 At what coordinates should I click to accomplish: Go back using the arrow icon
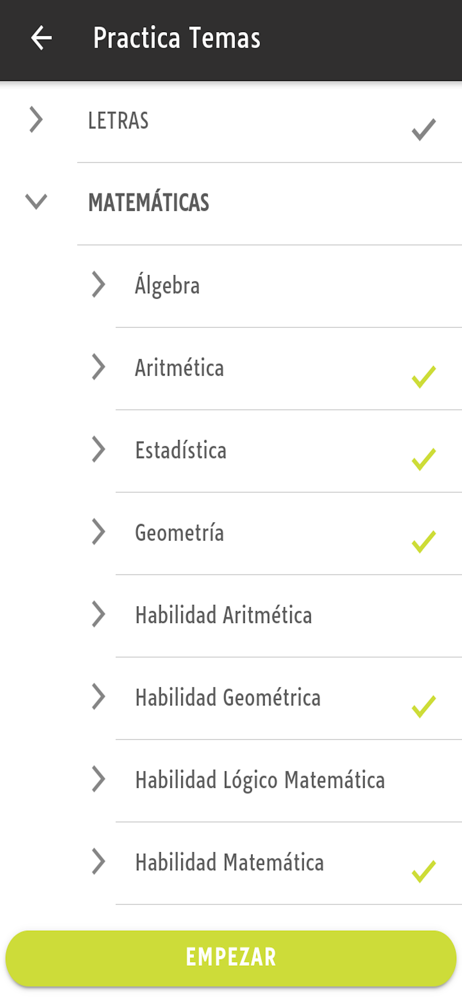41,38
